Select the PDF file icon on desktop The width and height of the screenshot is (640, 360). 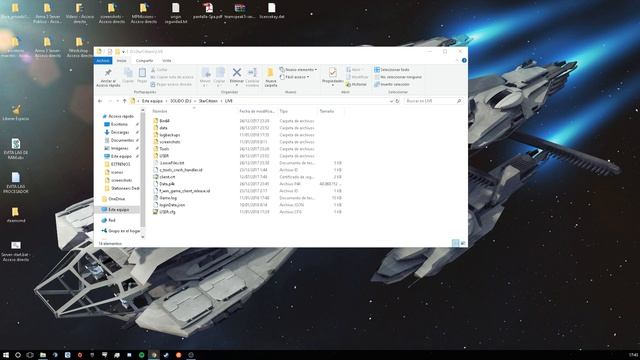208,11
